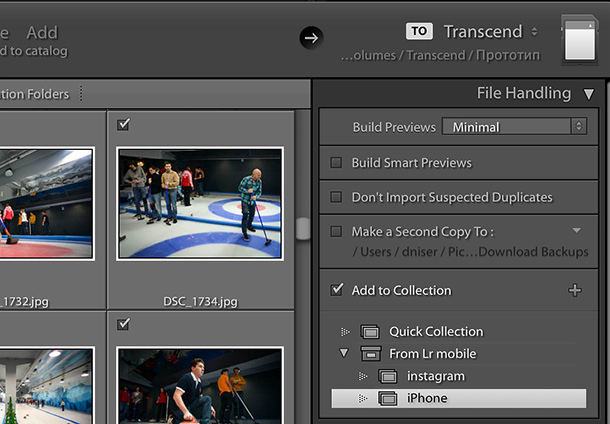Select the instagram collection
Screen dimensions: 610x424
(436, 376)
